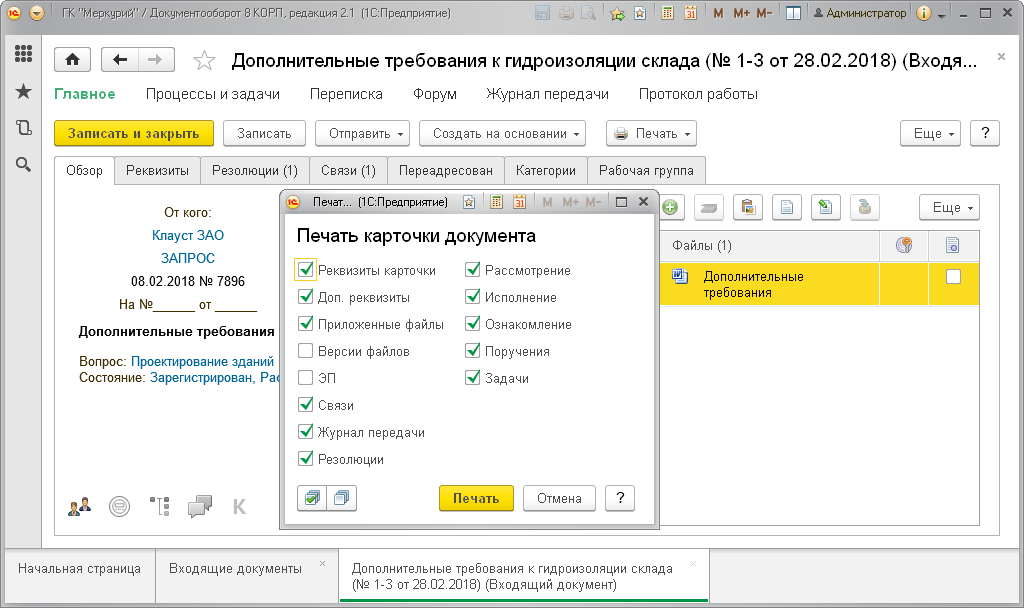Toggle Поручения checkbox

[473, 351]
